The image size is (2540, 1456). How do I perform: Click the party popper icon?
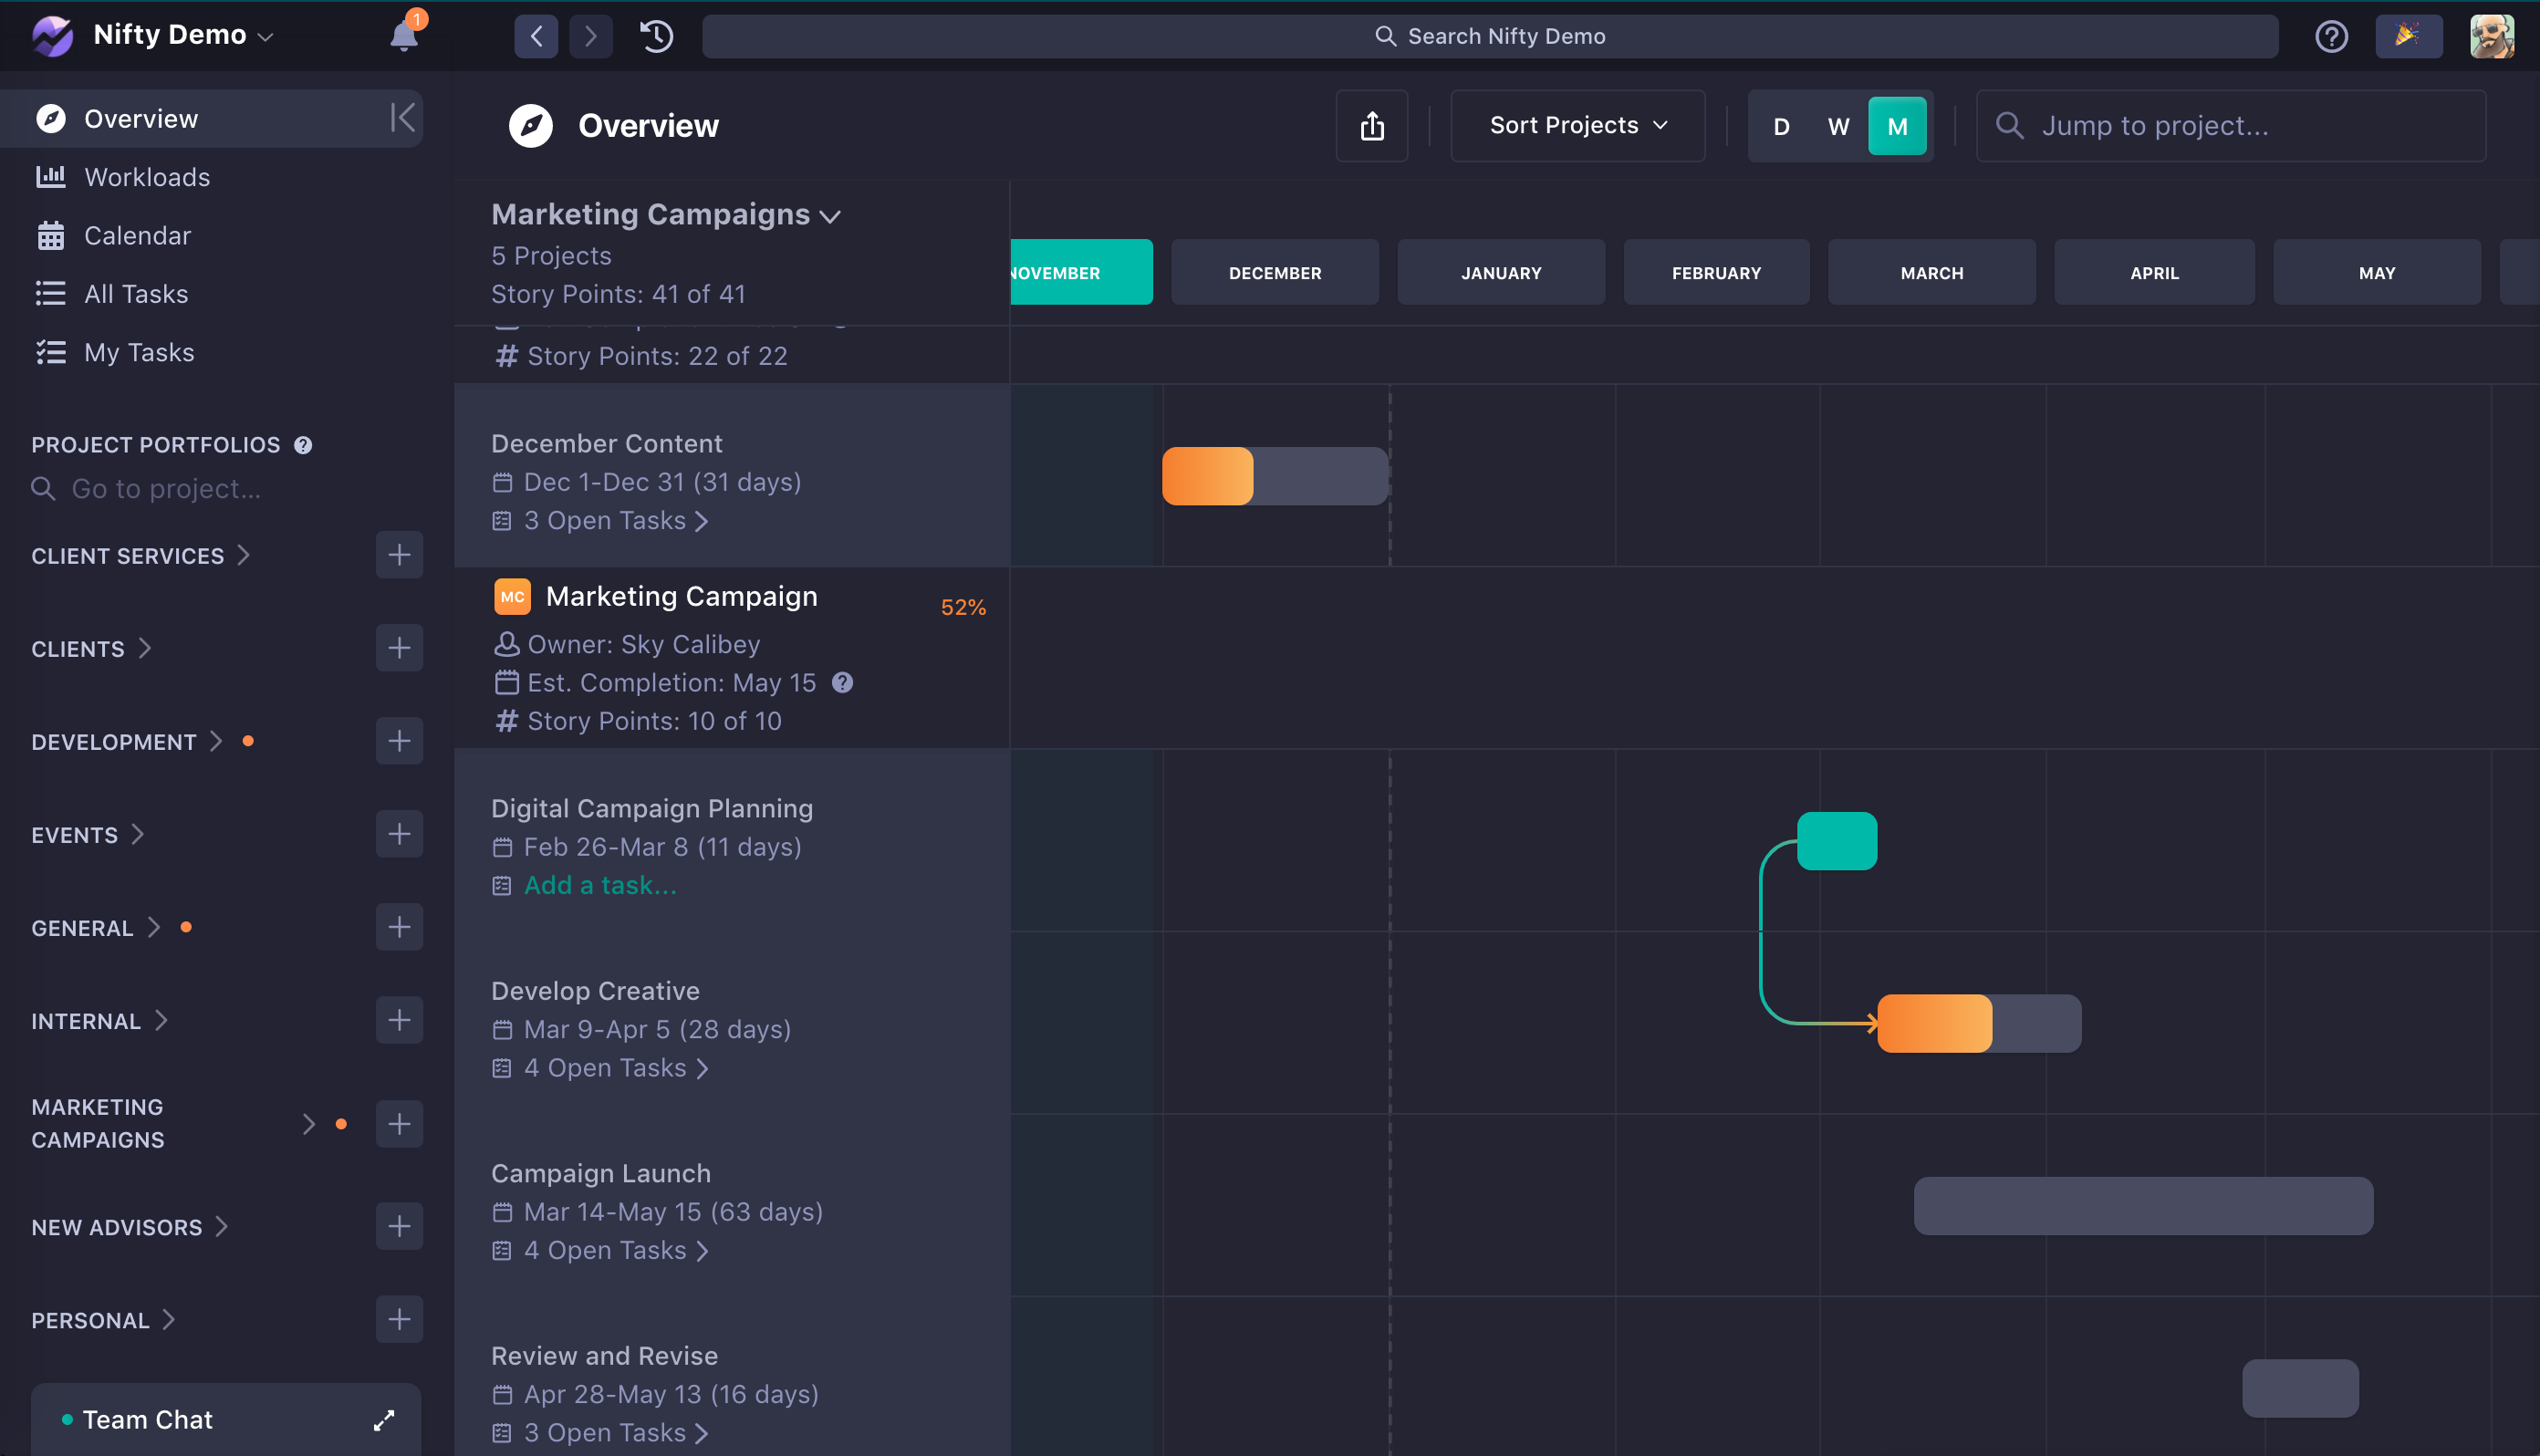pyautogui.click(x=2408, y=36)
